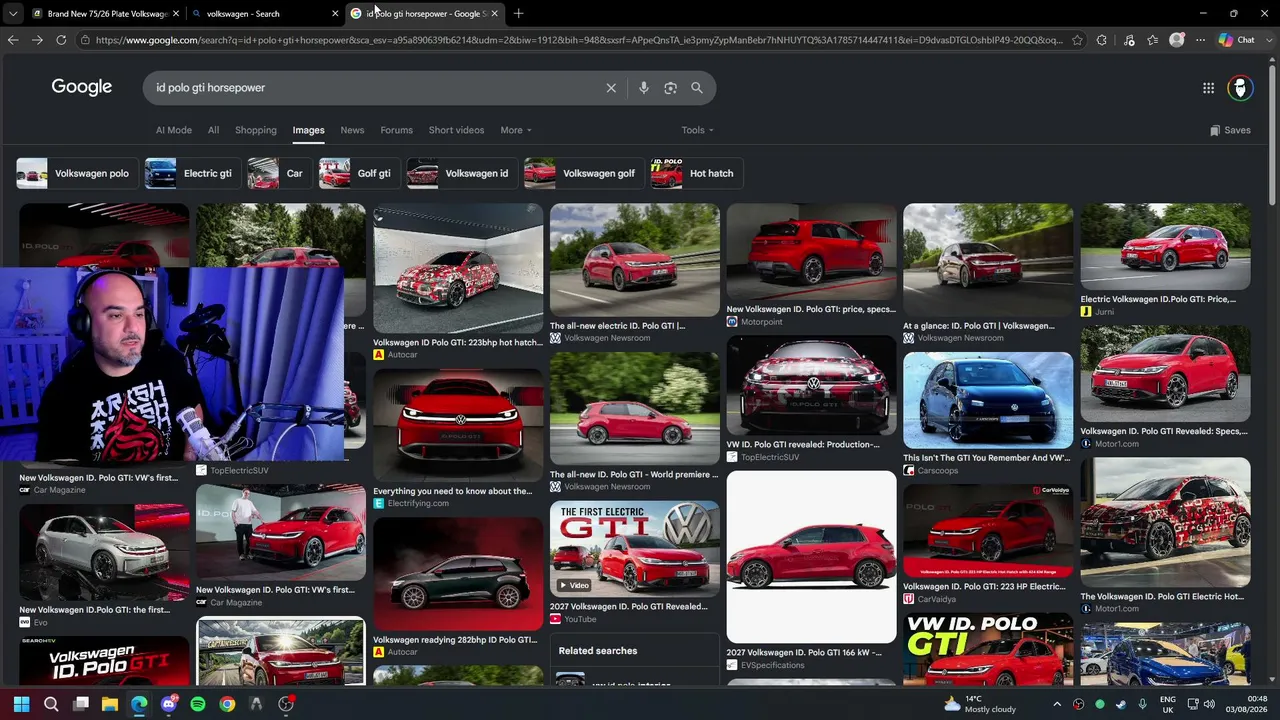This screenshot has height=720, width=1280.
Task: Open the Motorpoint 'price, specs' image result
Action: 811,252
